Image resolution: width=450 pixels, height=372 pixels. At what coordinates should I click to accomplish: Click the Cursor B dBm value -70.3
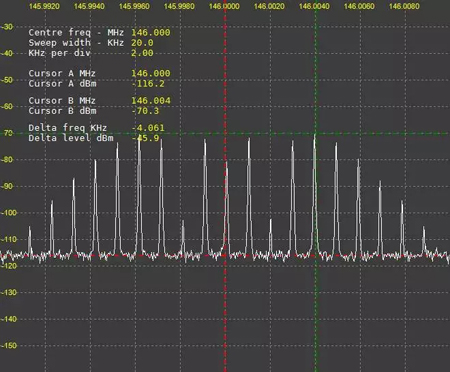coord(145,111)
